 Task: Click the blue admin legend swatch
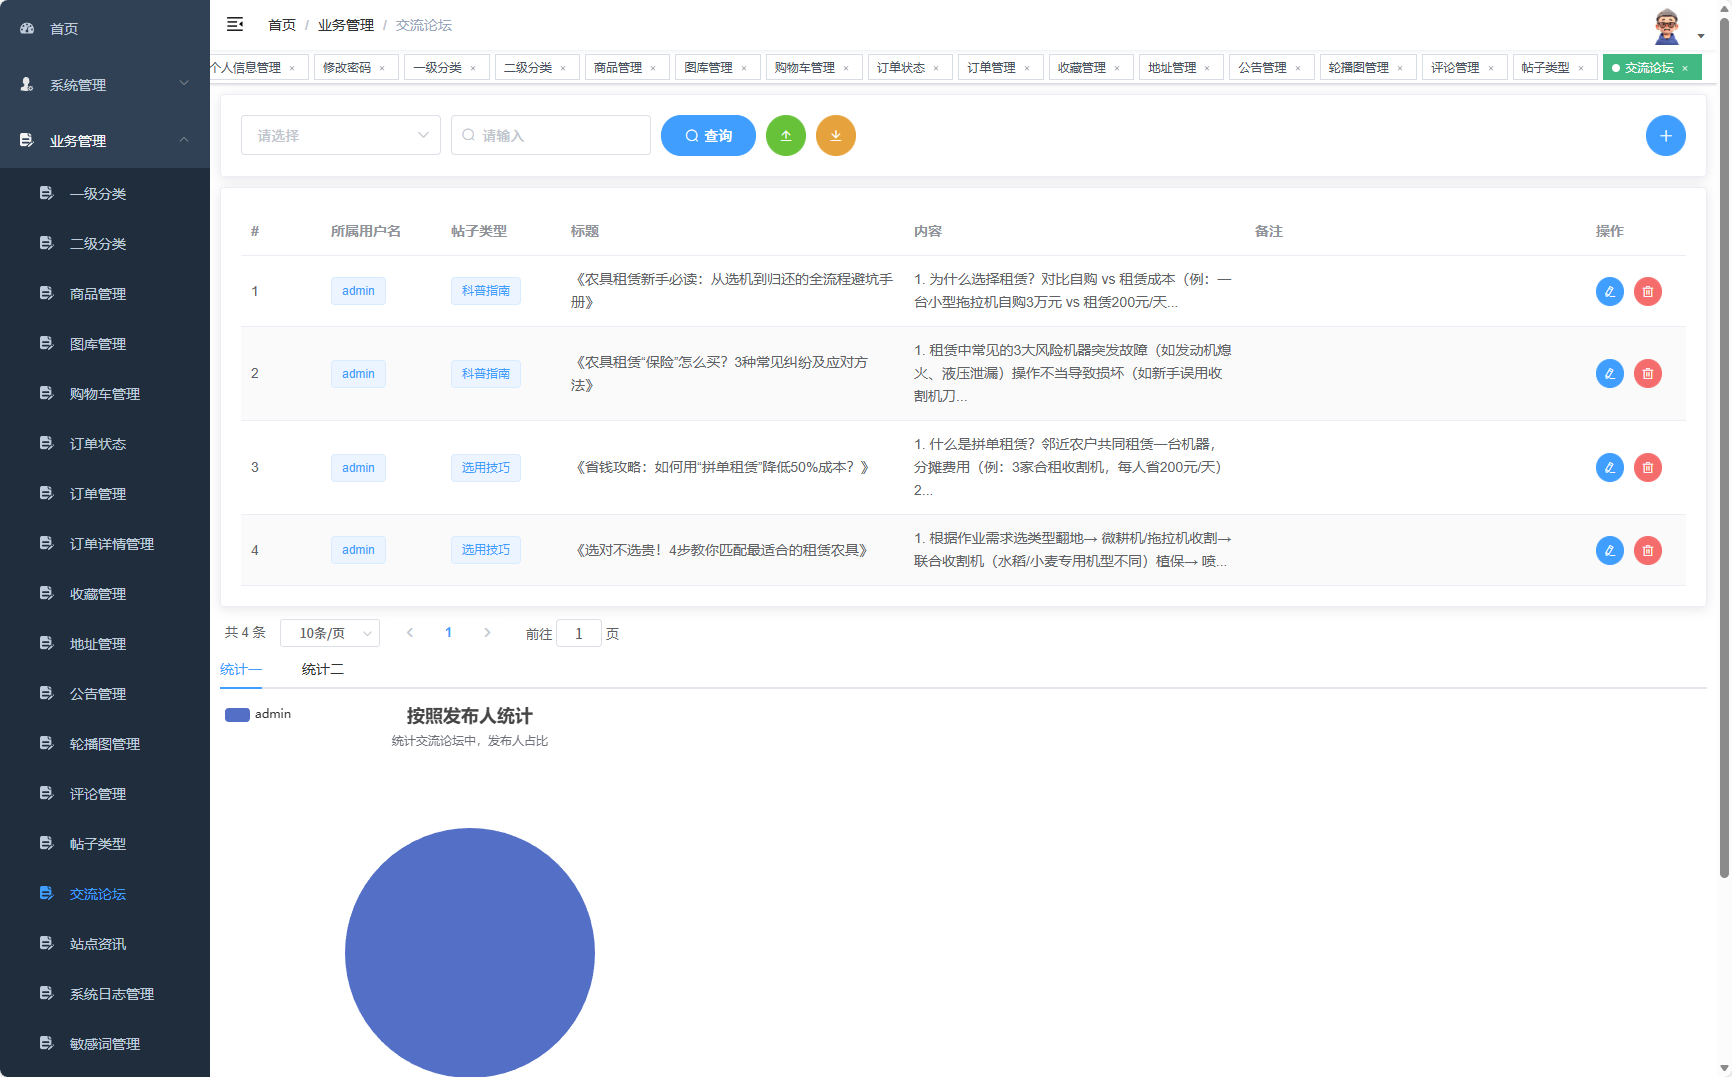click(237, 714)
